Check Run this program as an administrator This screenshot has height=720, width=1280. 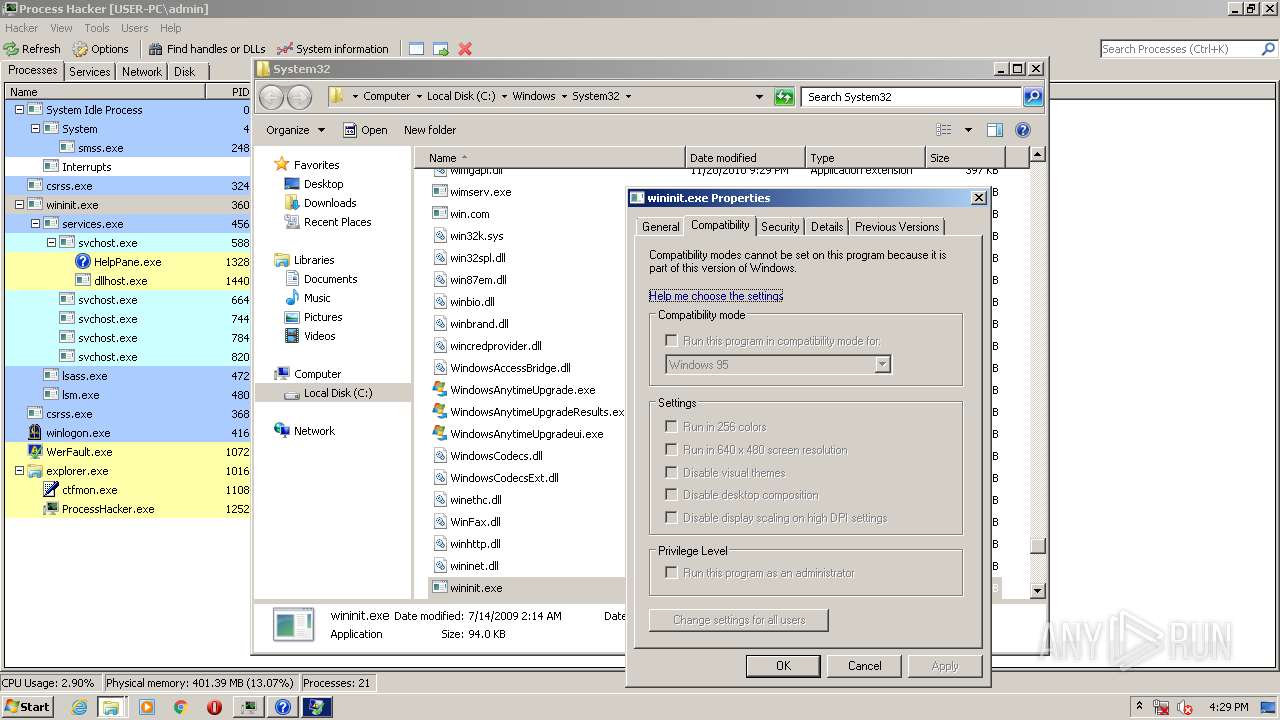[x=671, y=573]
